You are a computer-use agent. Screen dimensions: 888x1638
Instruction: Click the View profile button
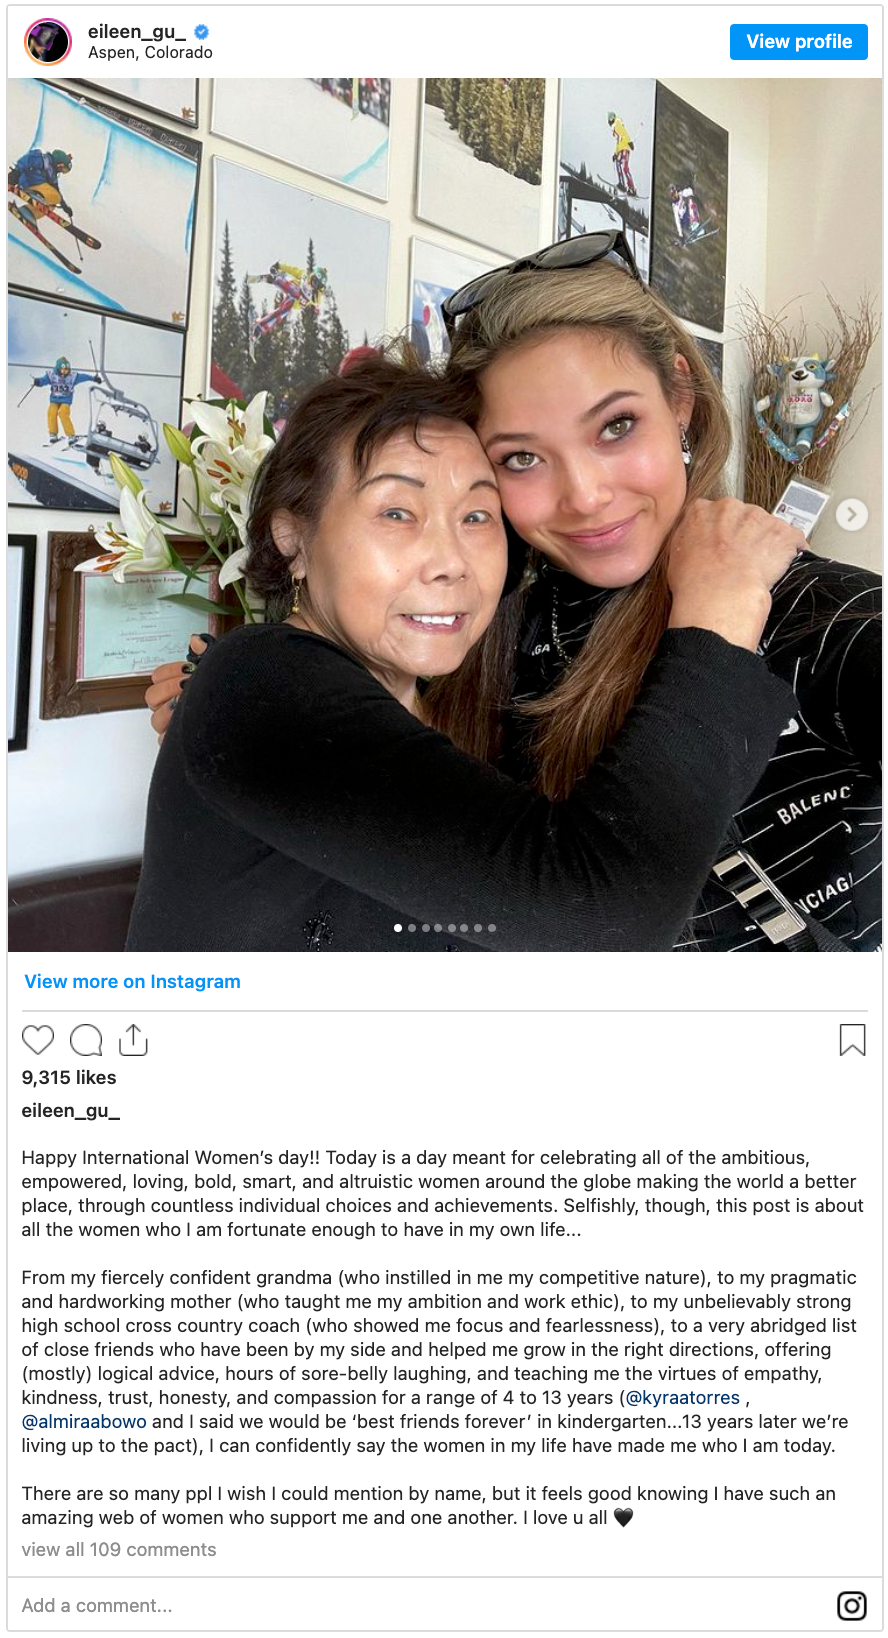[799, 42]
